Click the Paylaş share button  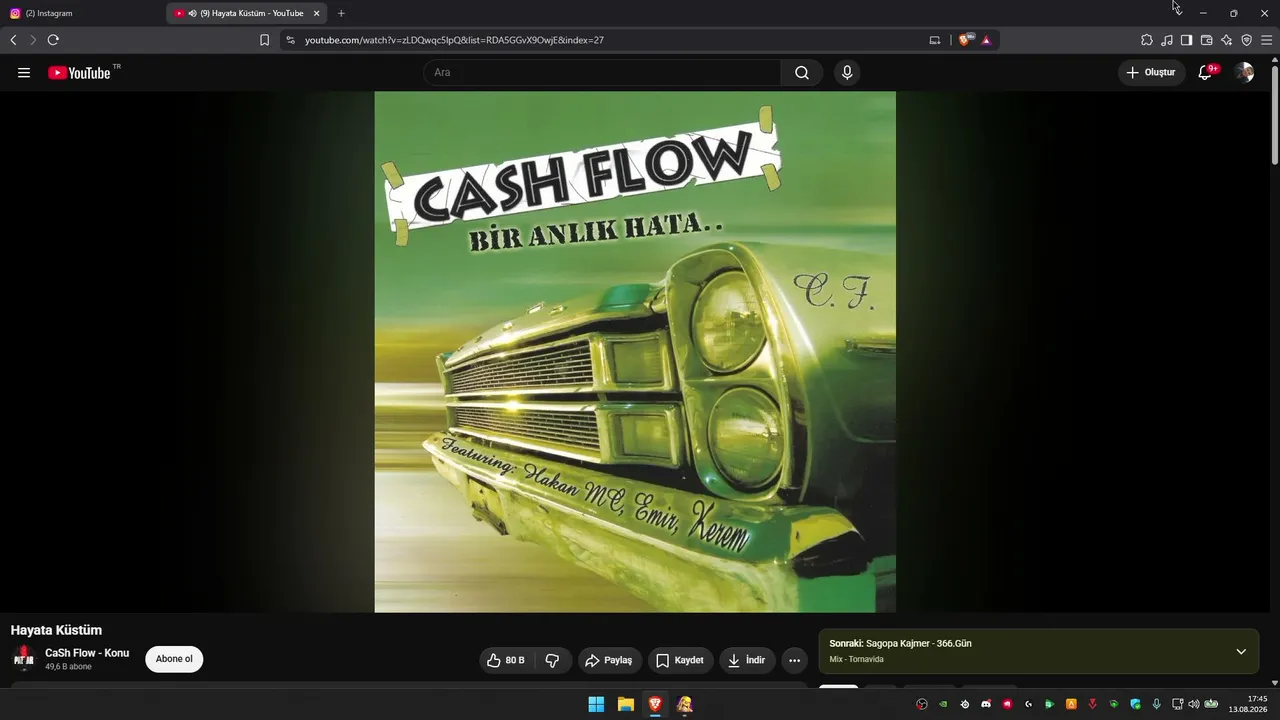(x=609, y=660)
